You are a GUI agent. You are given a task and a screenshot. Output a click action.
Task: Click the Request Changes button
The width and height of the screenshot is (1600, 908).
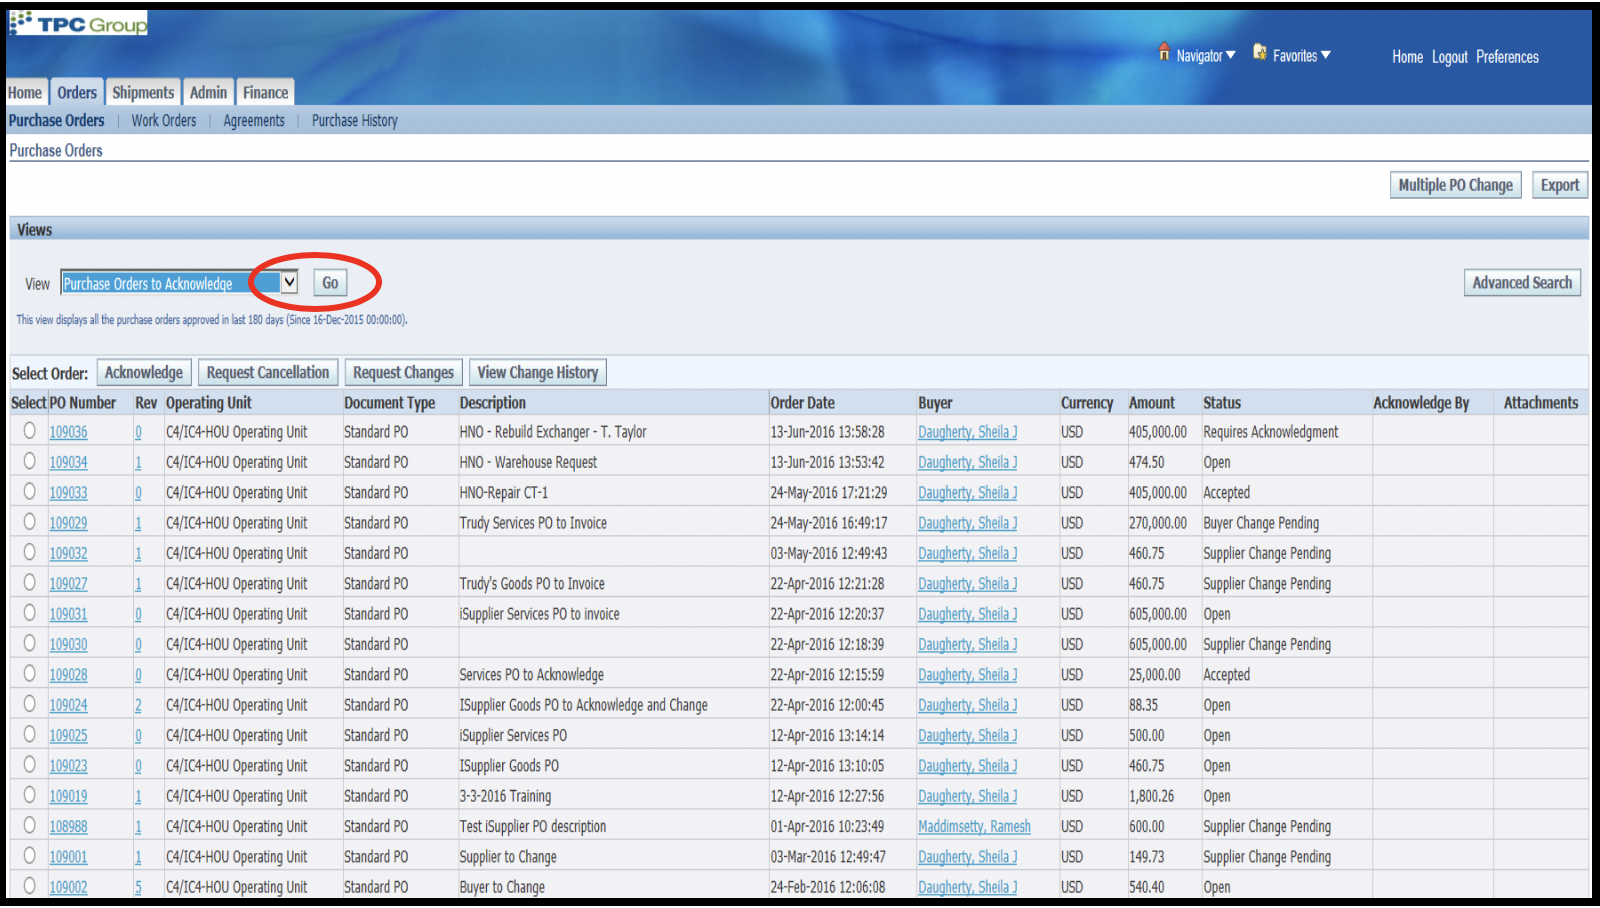click(403, 372)
